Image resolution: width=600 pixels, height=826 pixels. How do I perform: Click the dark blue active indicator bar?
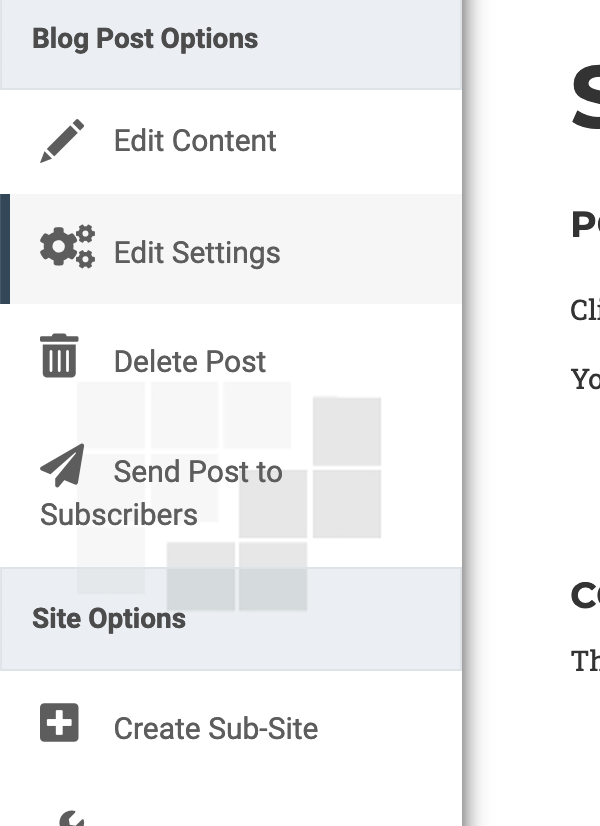(x=5, y=249)
